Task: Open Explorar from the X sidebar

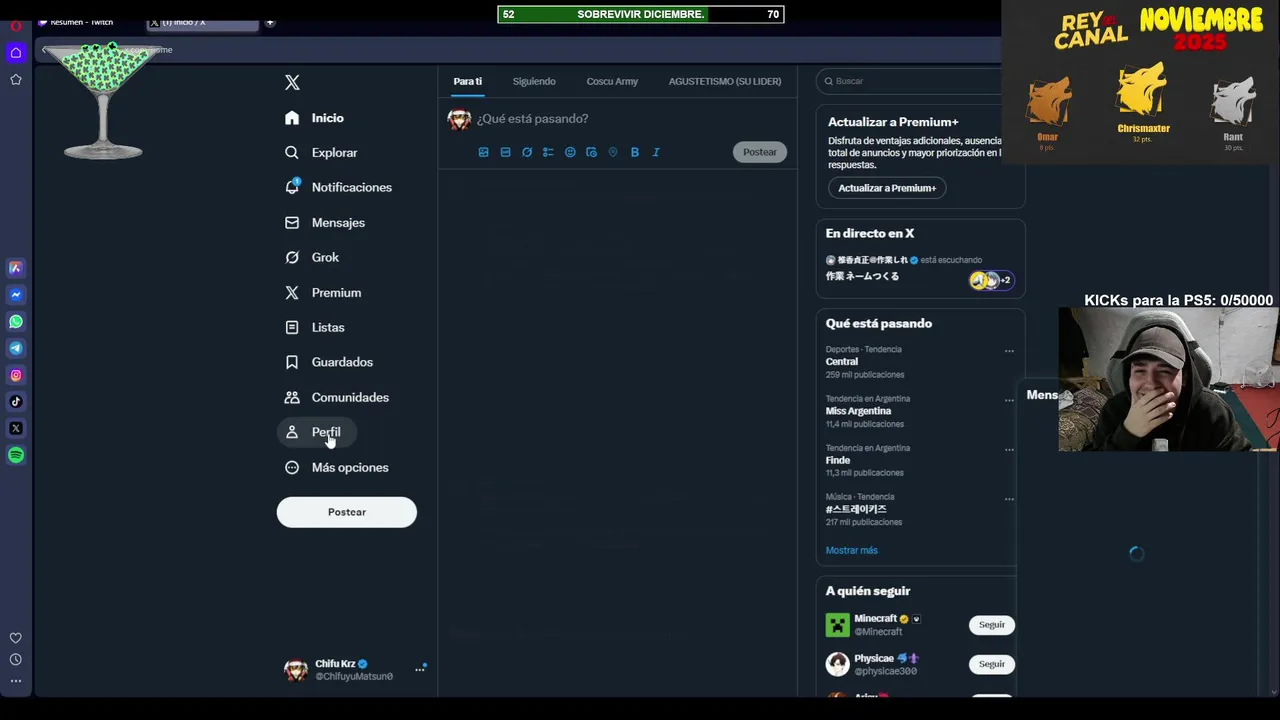Action: pos(321,153)
